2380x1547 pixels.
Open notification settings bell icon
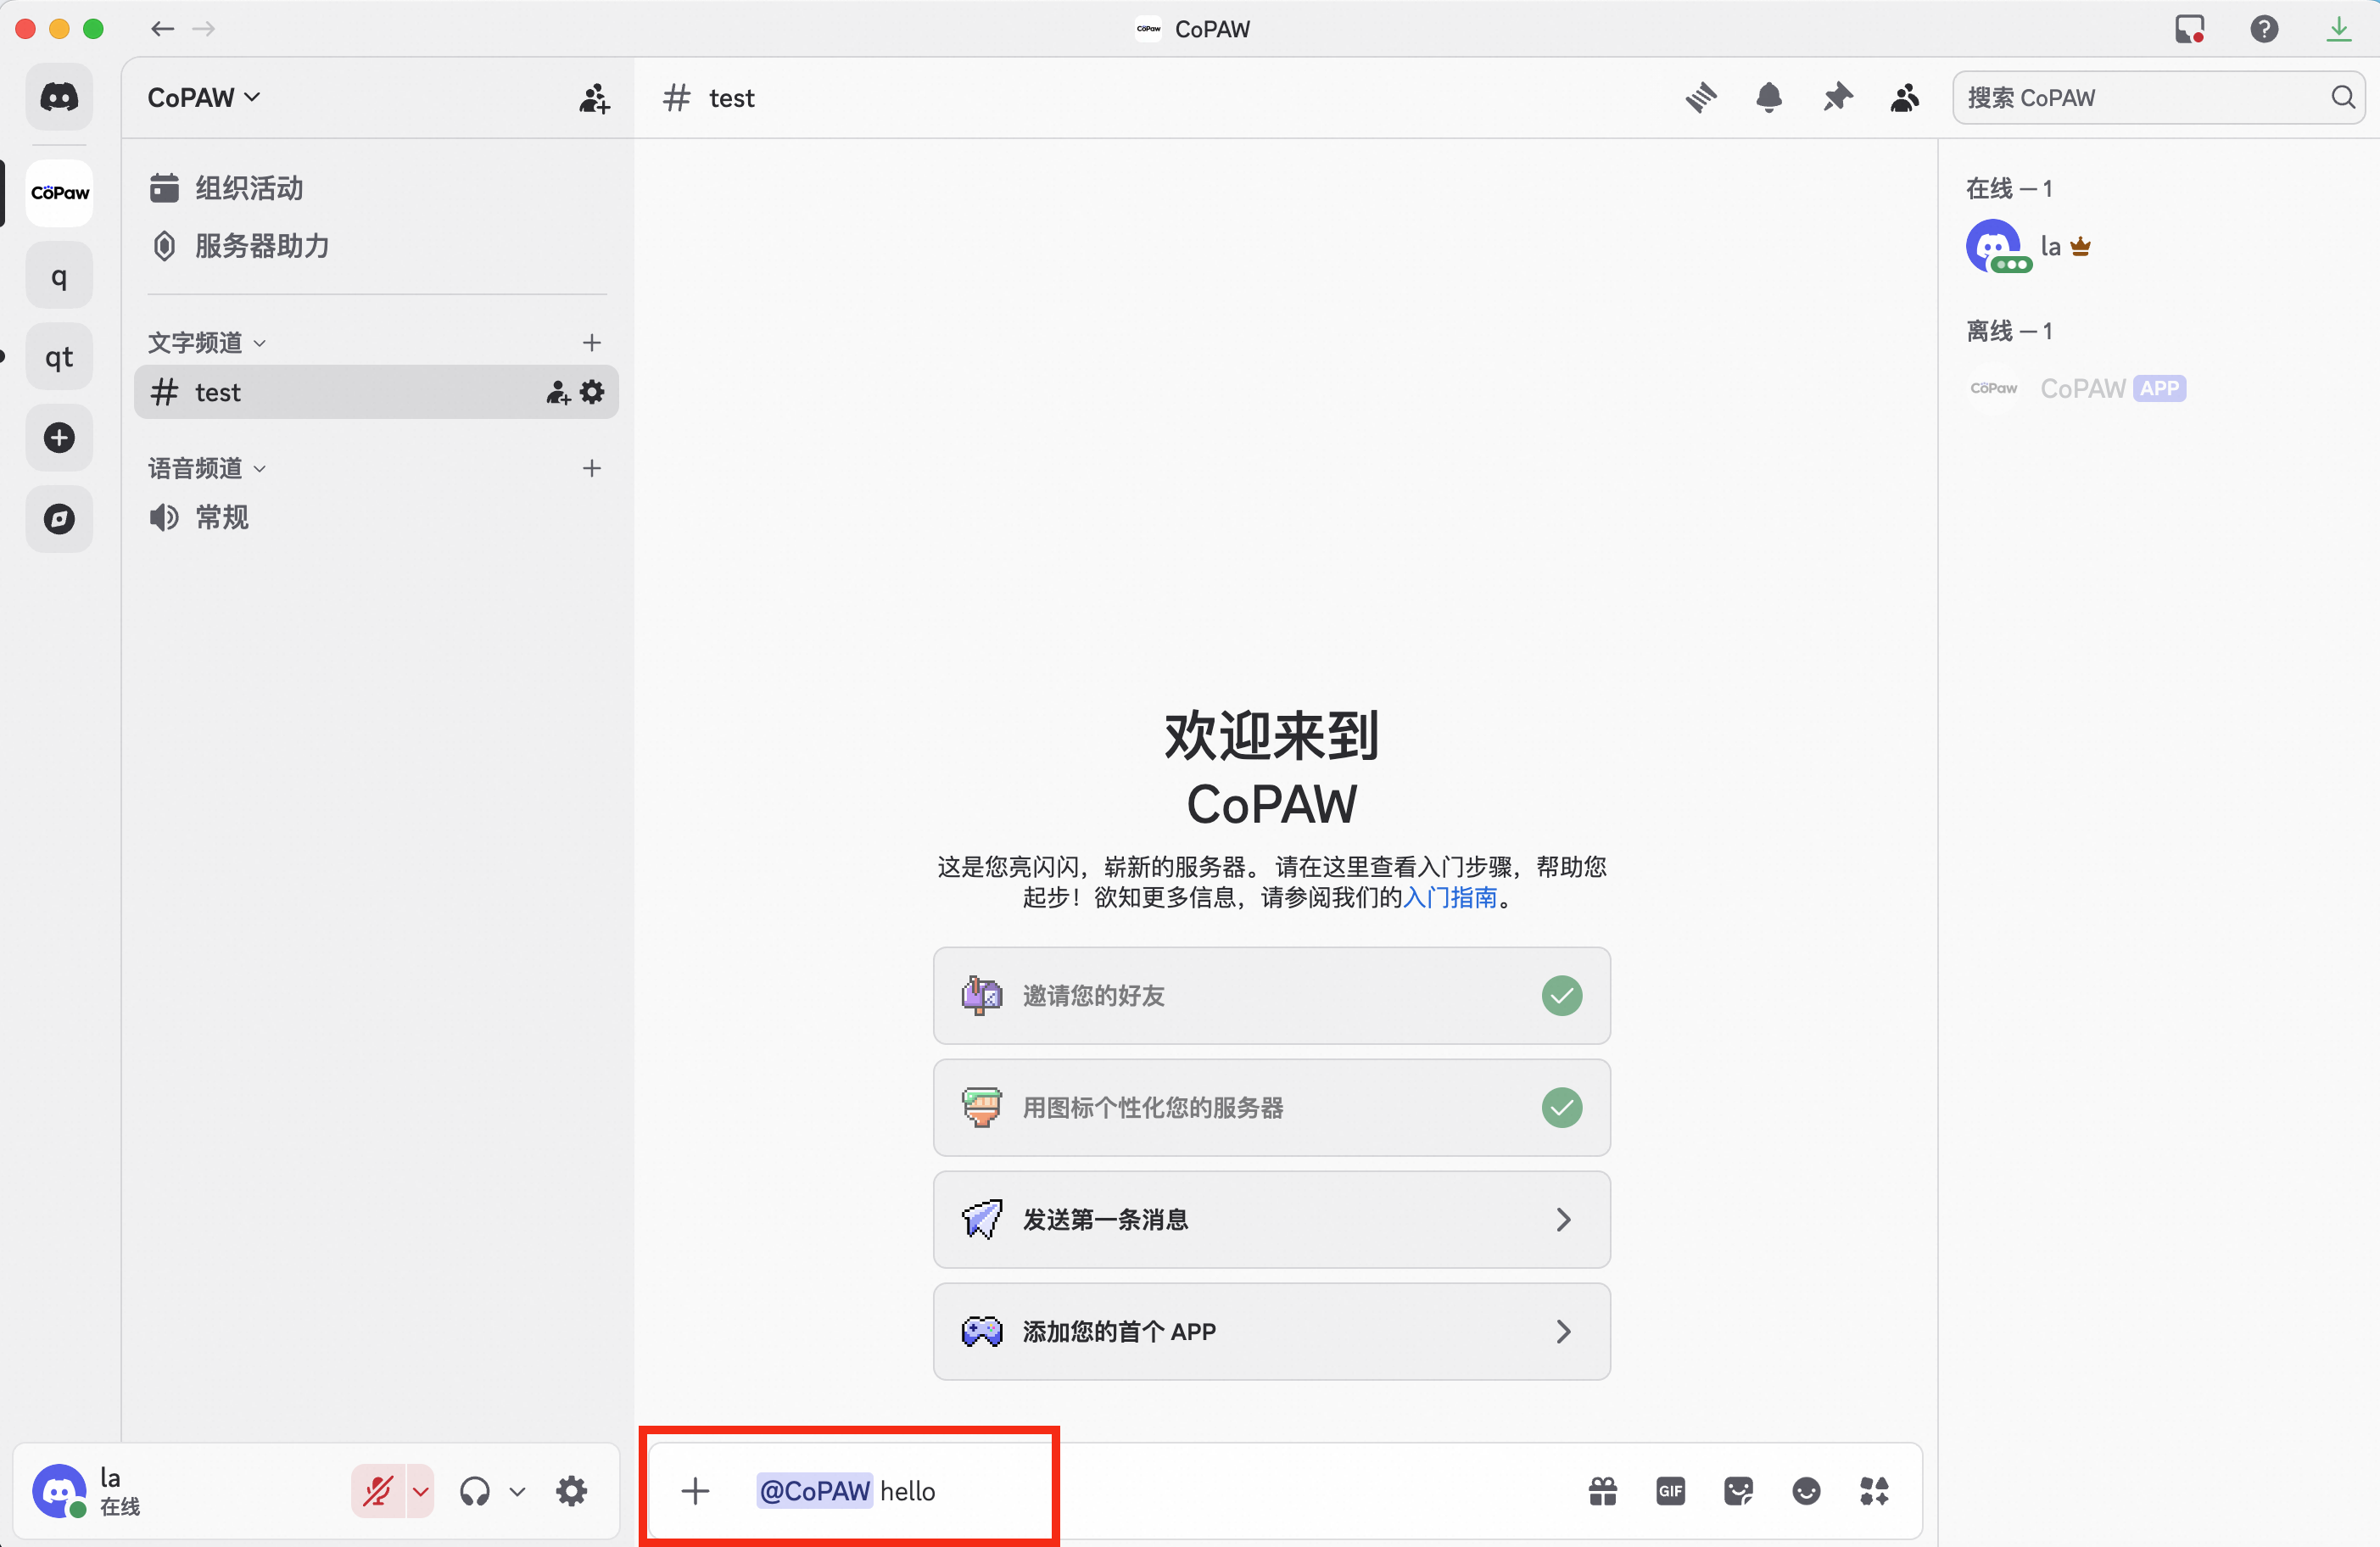[x=1769, y=98]
